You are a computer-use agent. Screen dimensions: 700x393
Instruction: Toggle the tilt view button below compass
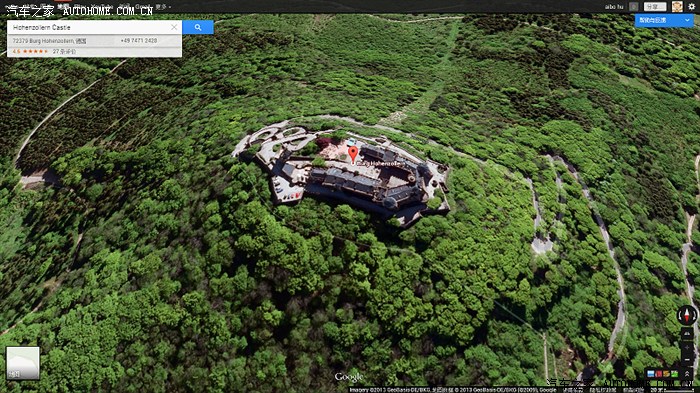(x=687, y=333)
